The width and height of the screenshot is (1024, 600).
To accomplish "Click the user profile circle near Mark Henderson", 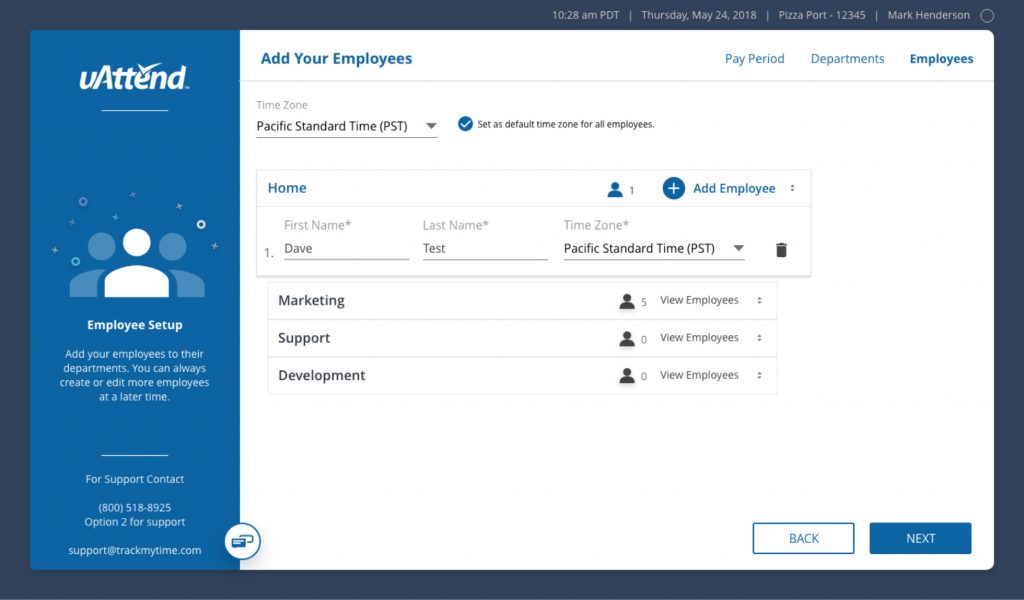I will (x=987, y=16).
